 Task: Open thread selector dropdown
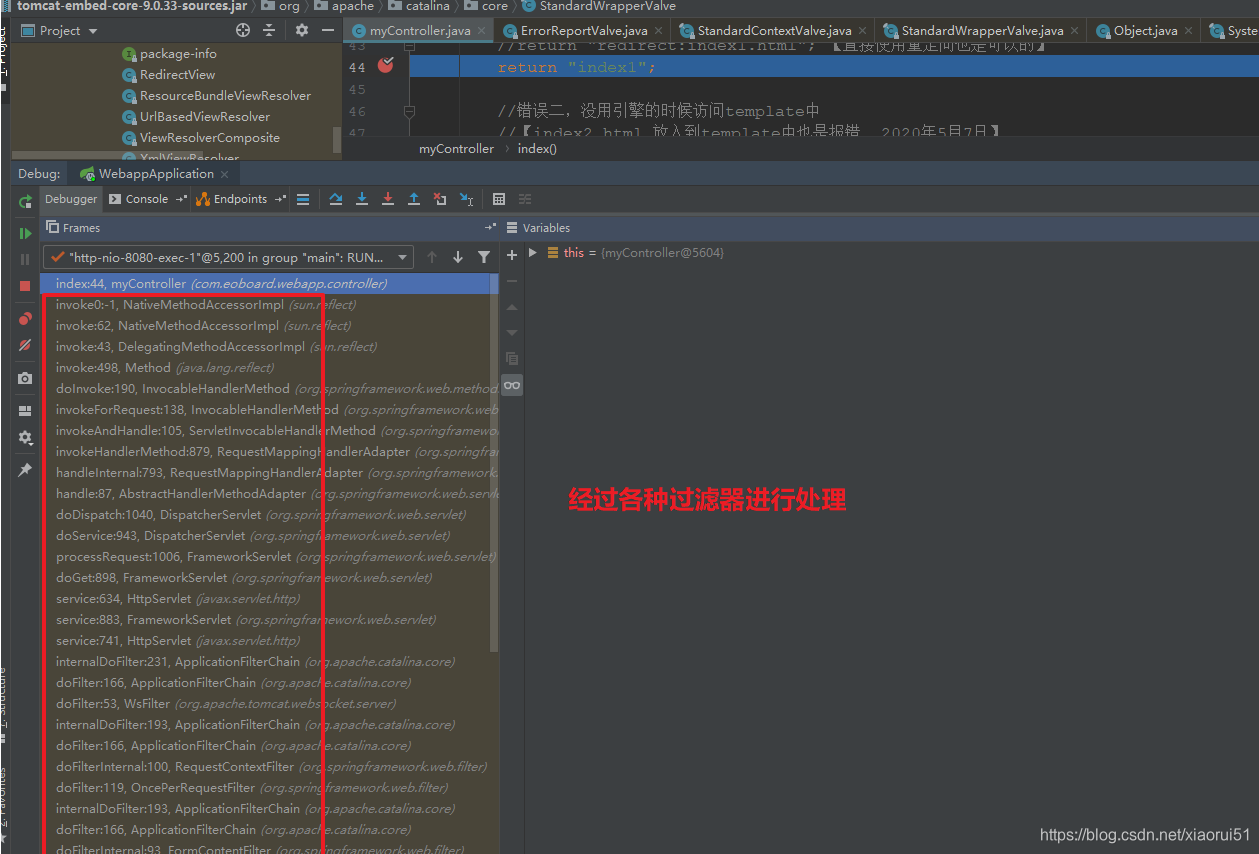tap(228, 257)
